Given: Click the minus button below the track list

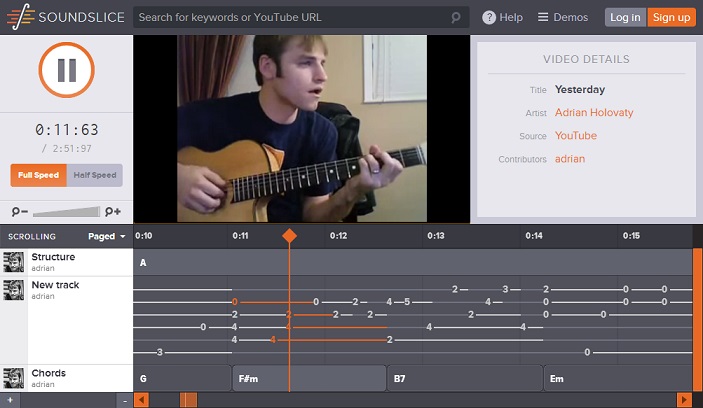Looking at the screenshot, I should click(124, 400).
